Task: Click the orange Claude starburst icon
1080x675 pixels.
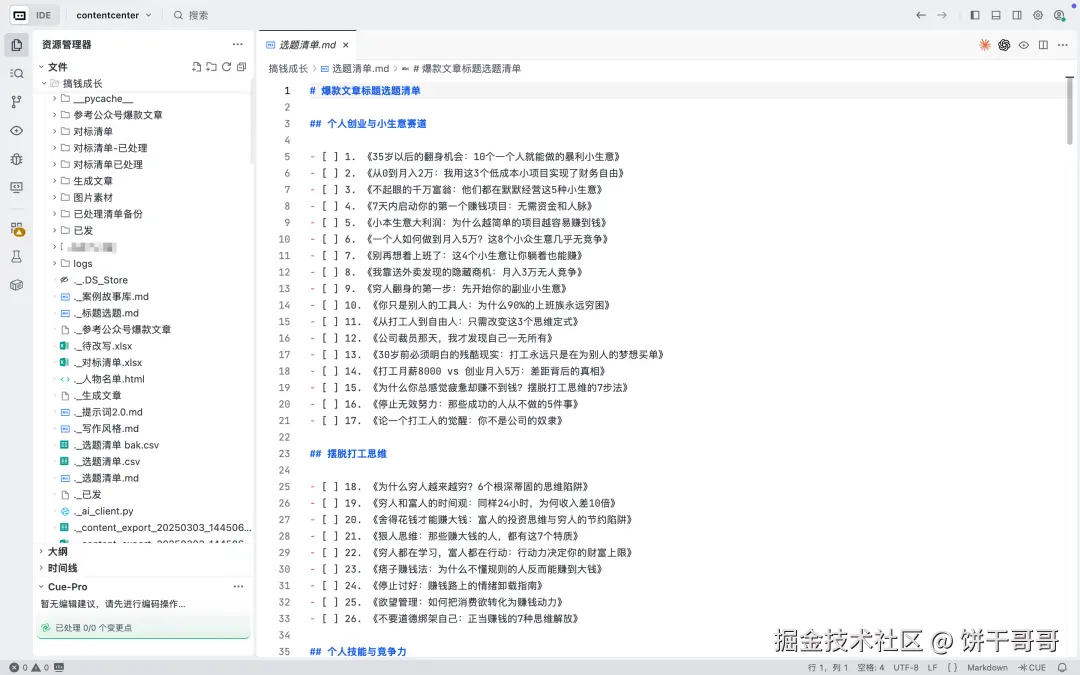Action: tap(985, 45)
